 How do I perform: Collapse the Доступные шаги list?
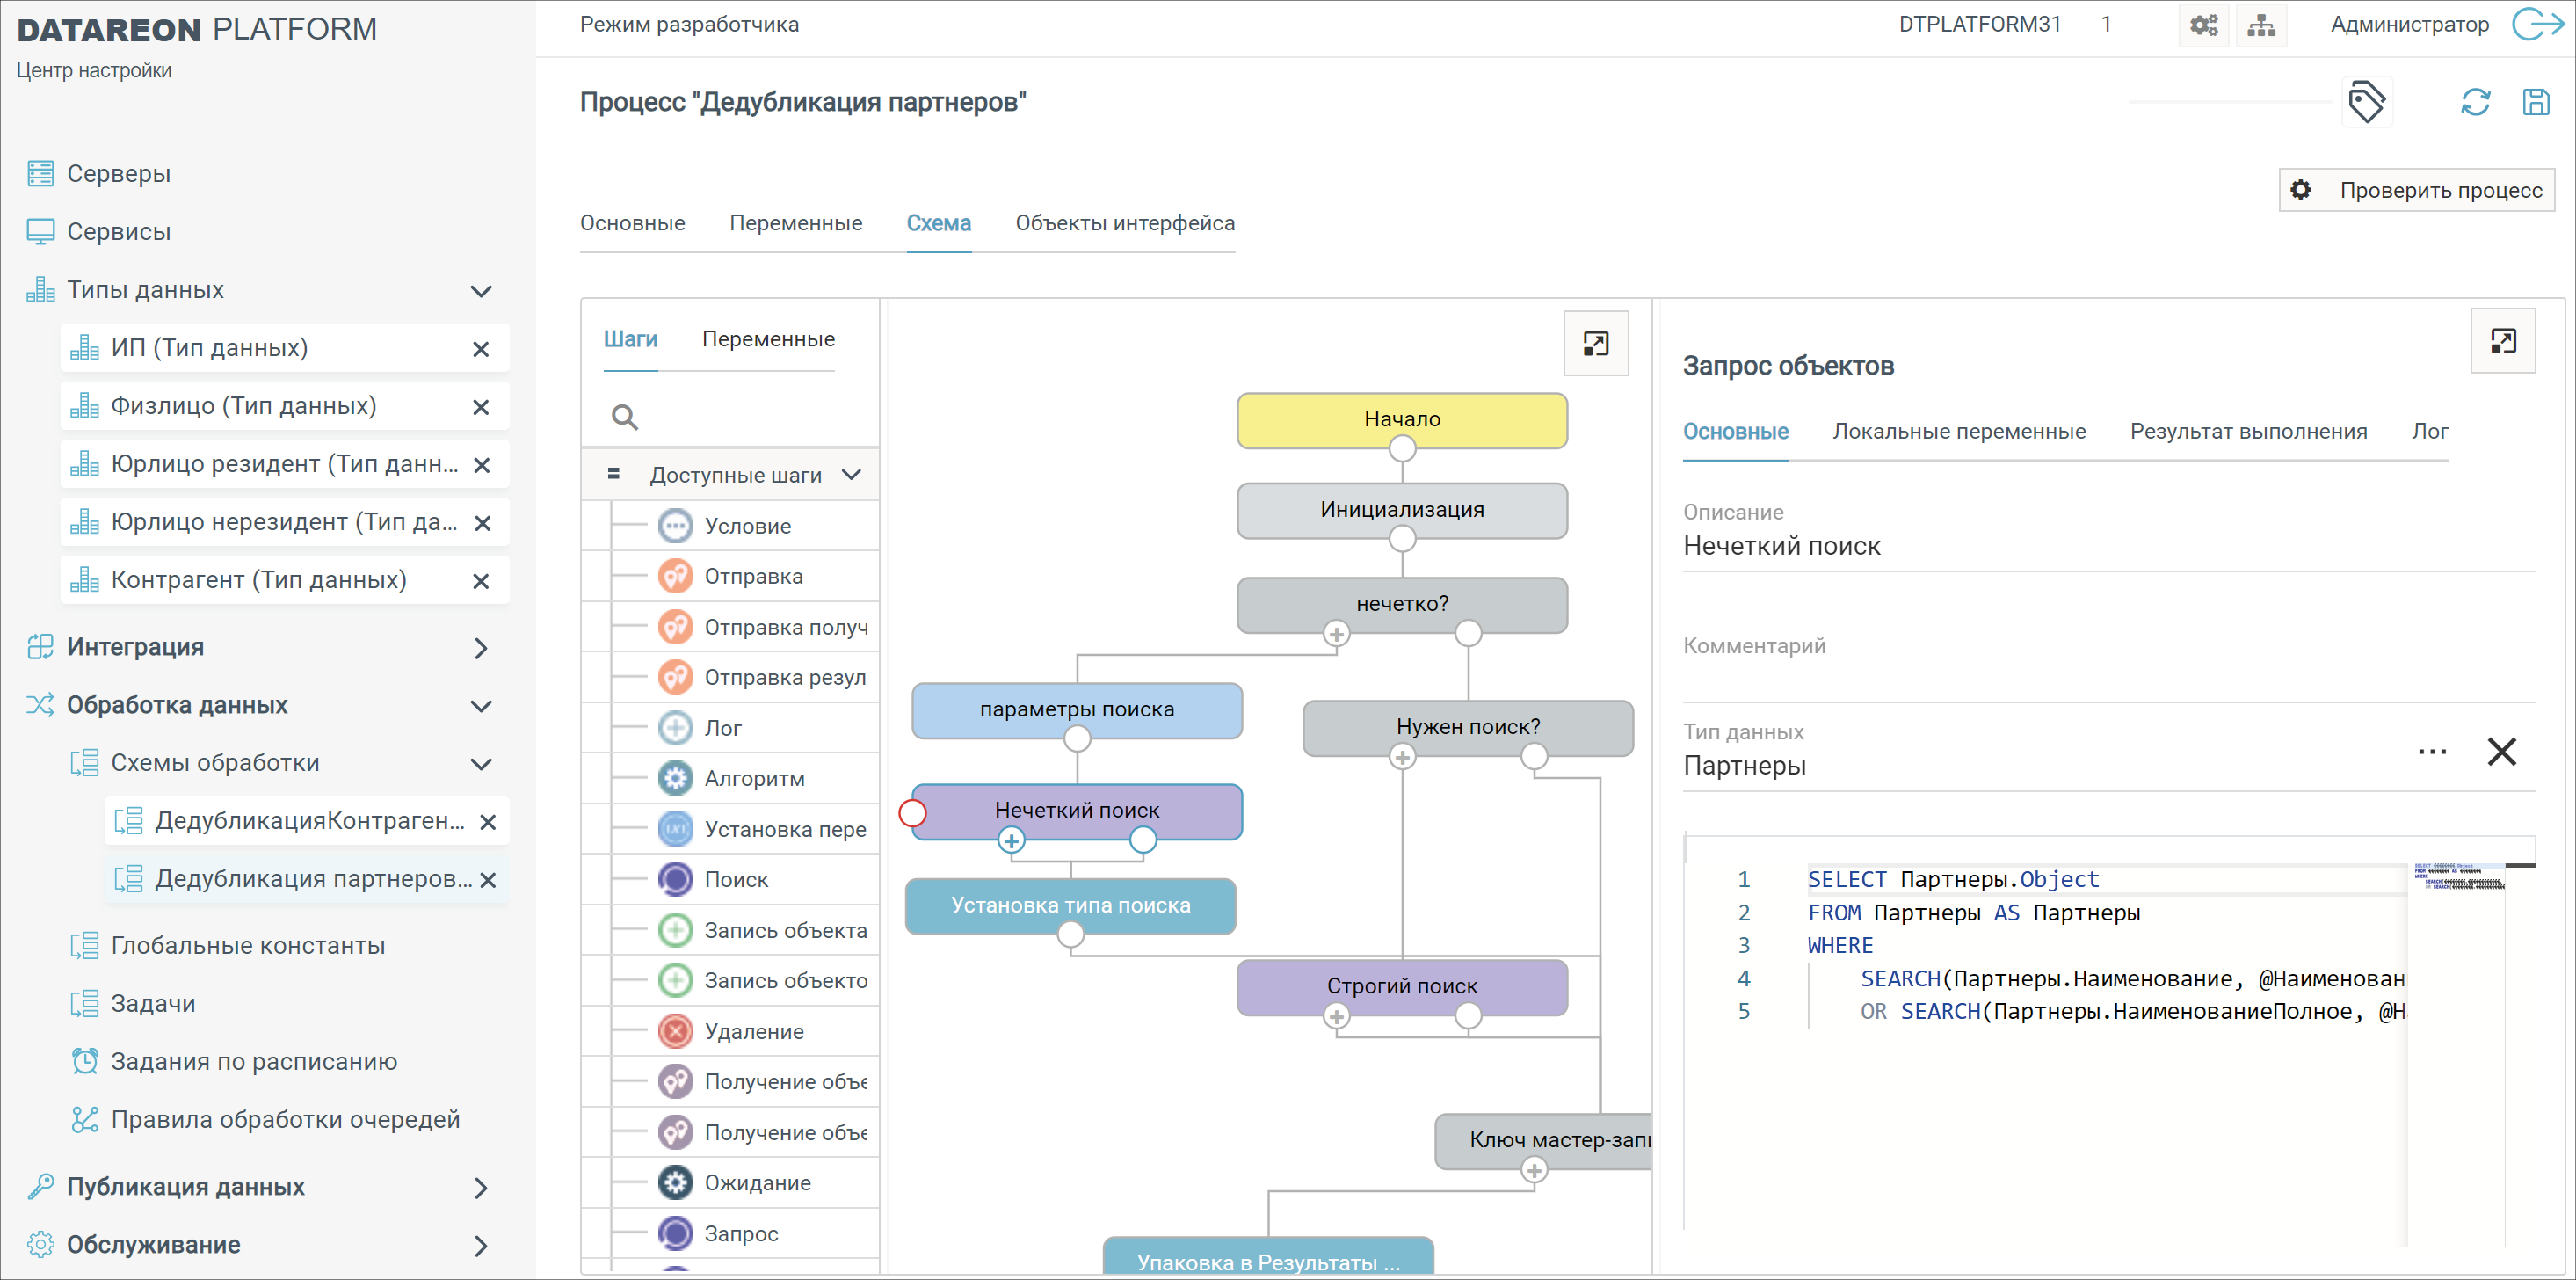coord(851,475)
